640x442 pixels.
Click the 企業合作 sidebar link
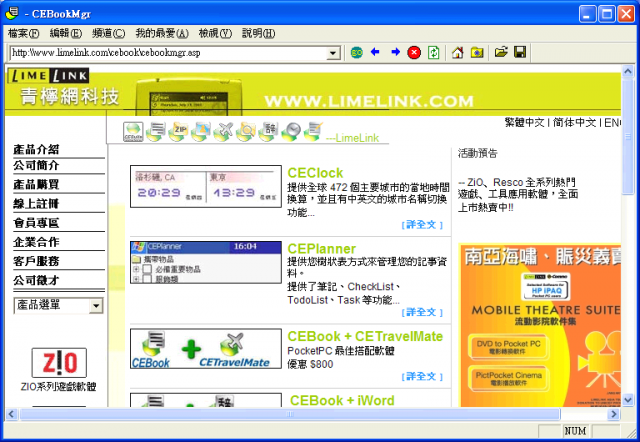click(x=36, y=242)
